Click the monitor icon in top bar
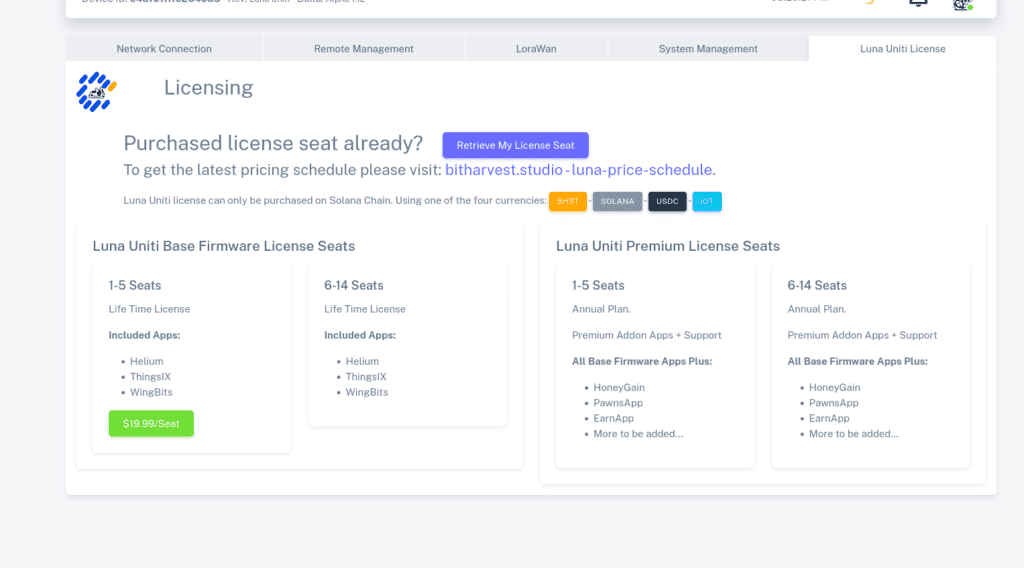 tap(917, 3)
